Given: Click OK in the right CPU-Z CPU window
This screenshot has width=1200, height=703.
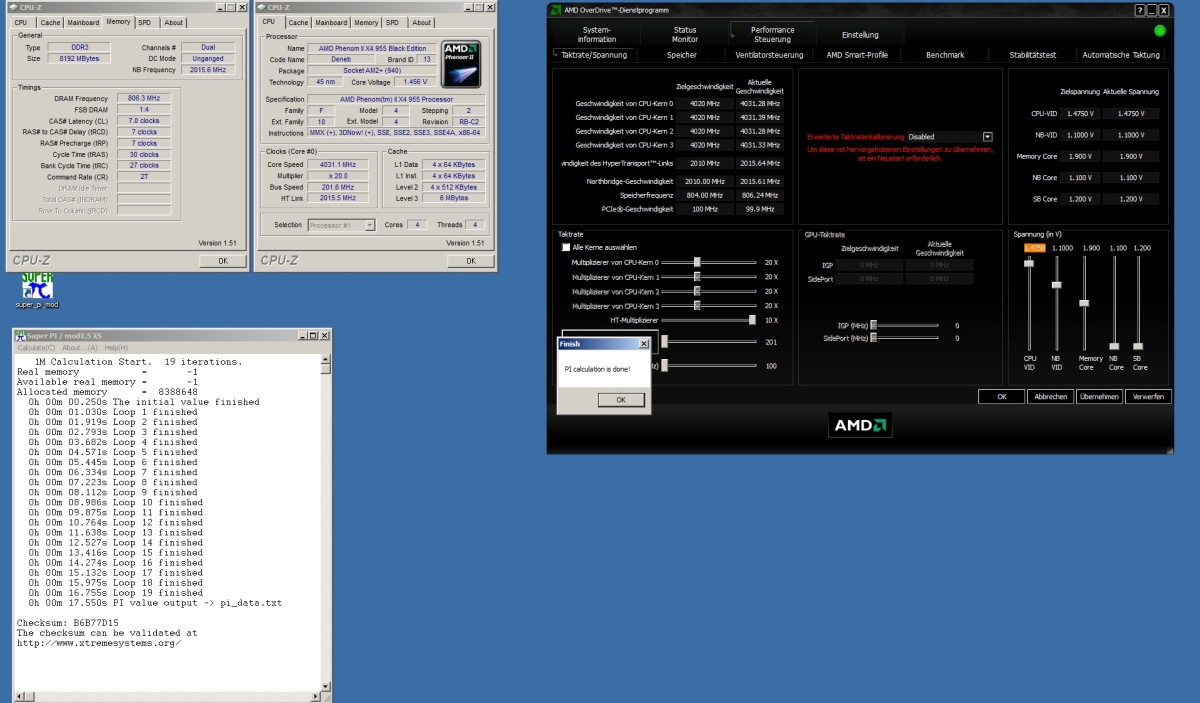Looking at the screenshot, I should (470, 260).
